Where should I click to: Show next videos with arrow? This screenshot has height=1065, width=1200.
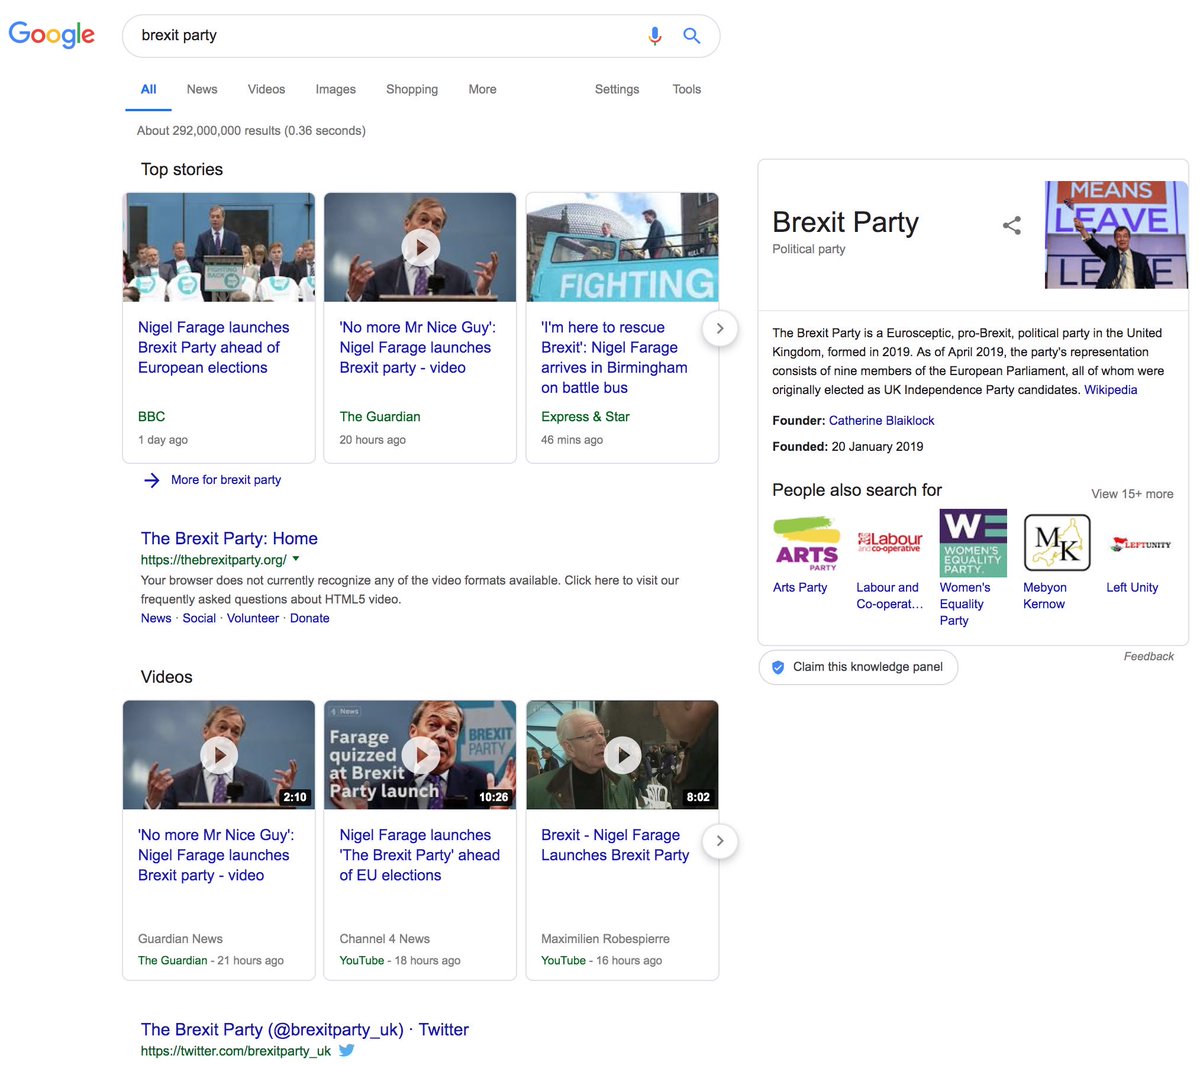coord(720,841)
